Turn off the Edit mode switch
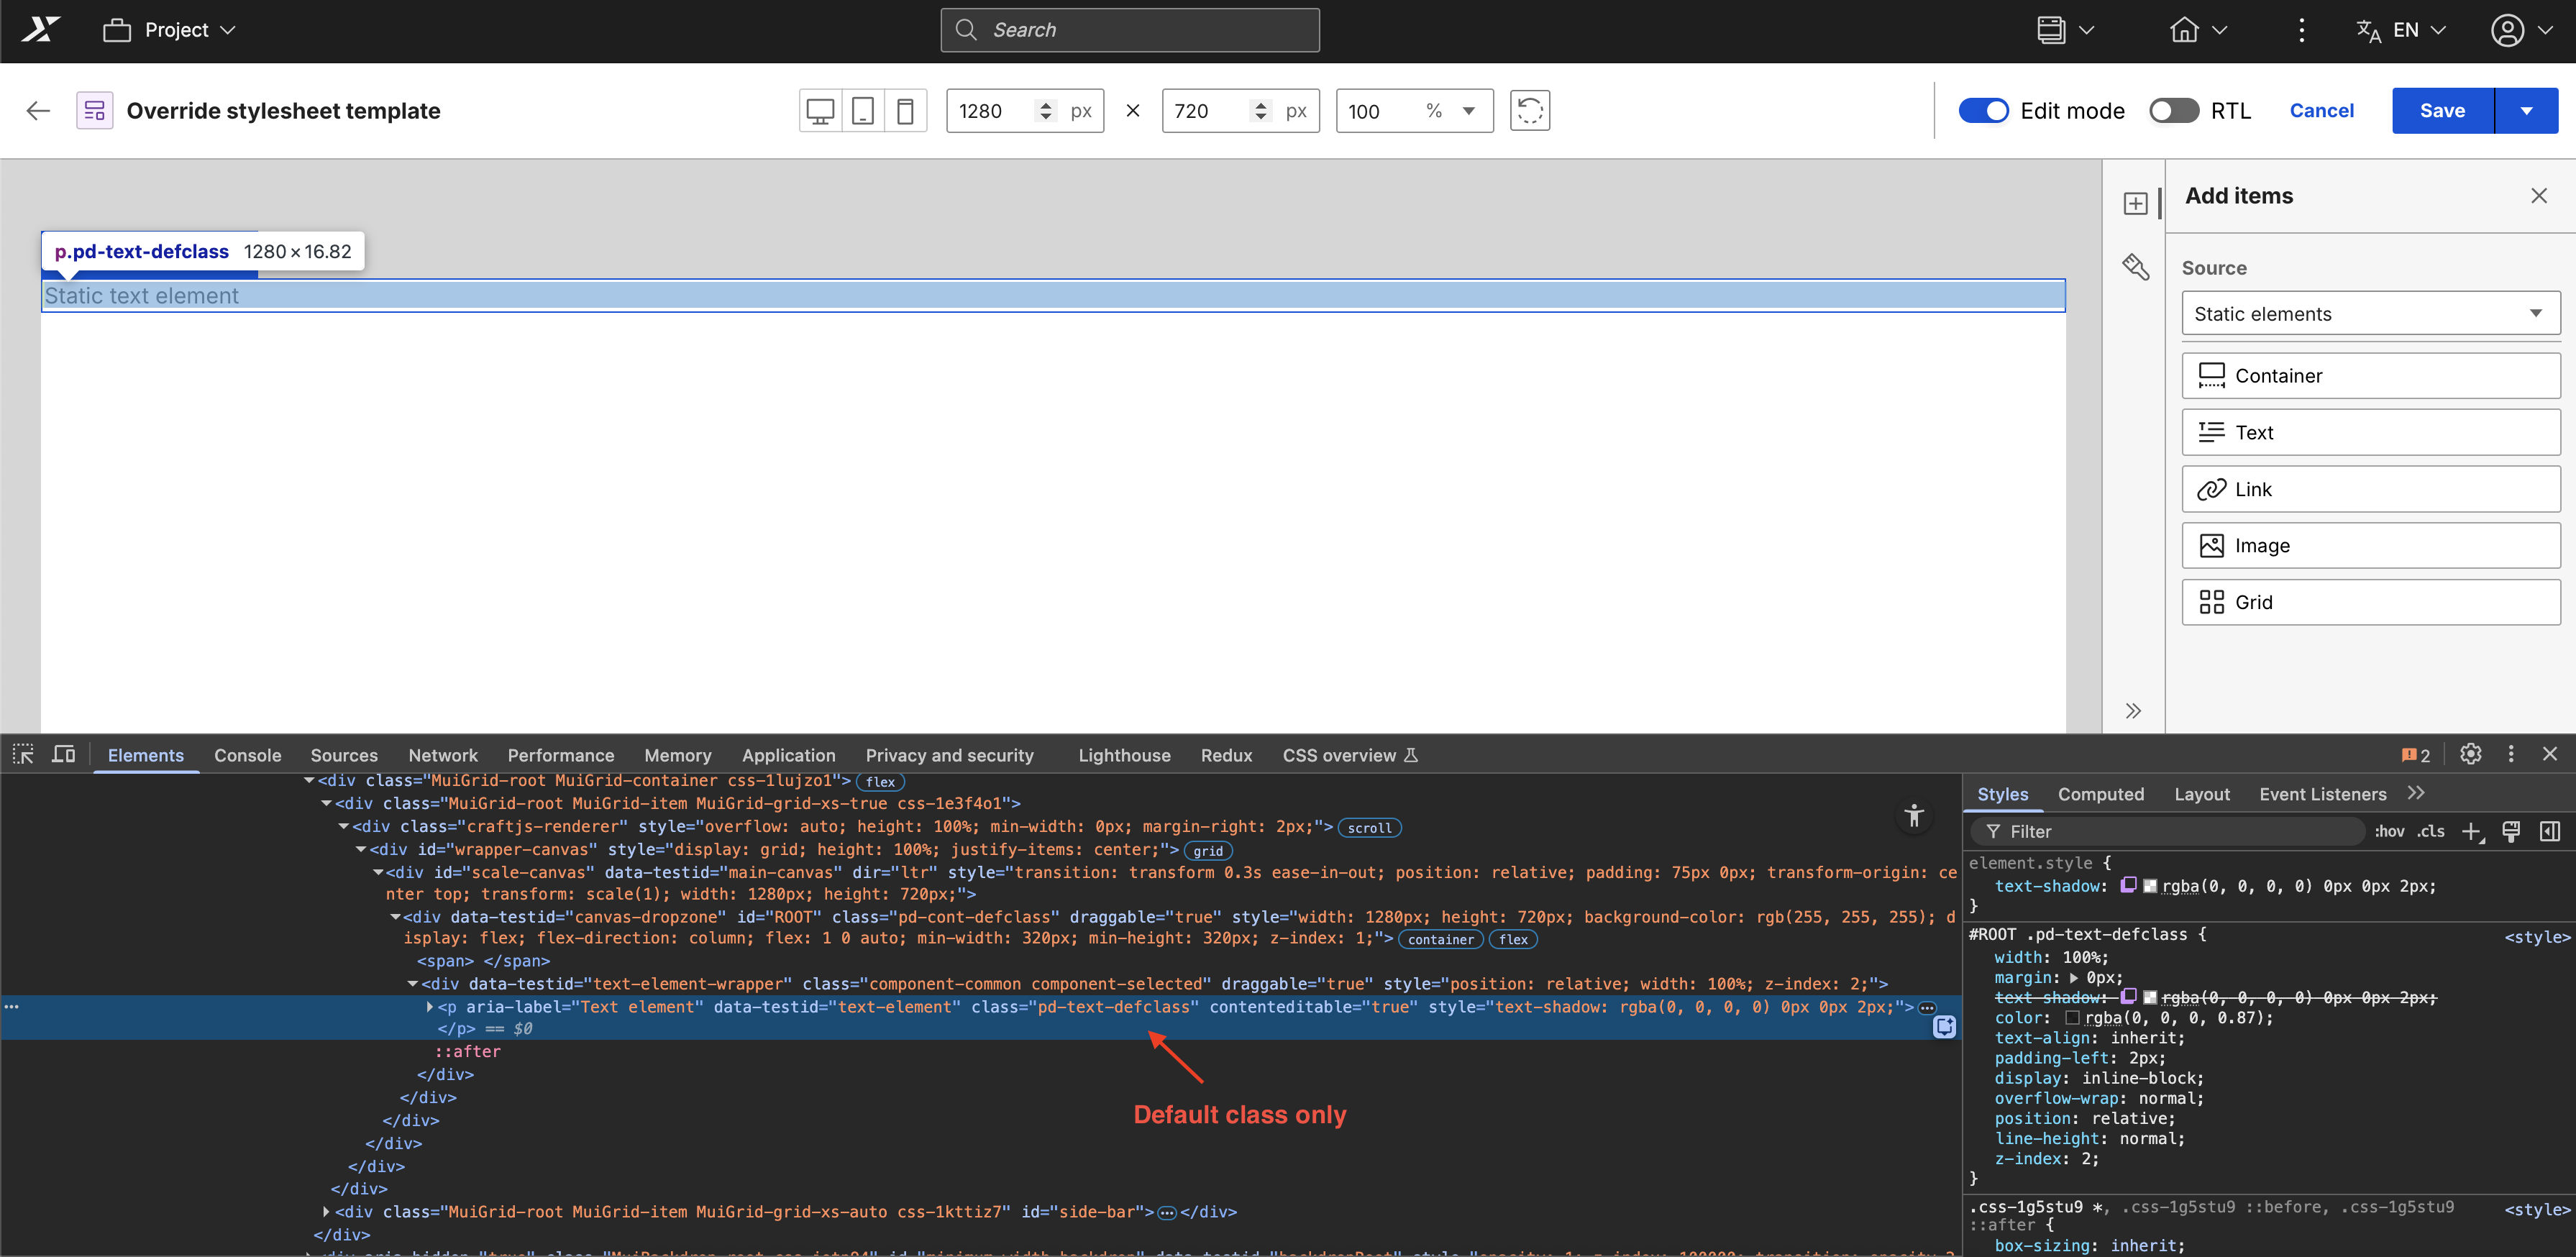 click(1983, 111)
